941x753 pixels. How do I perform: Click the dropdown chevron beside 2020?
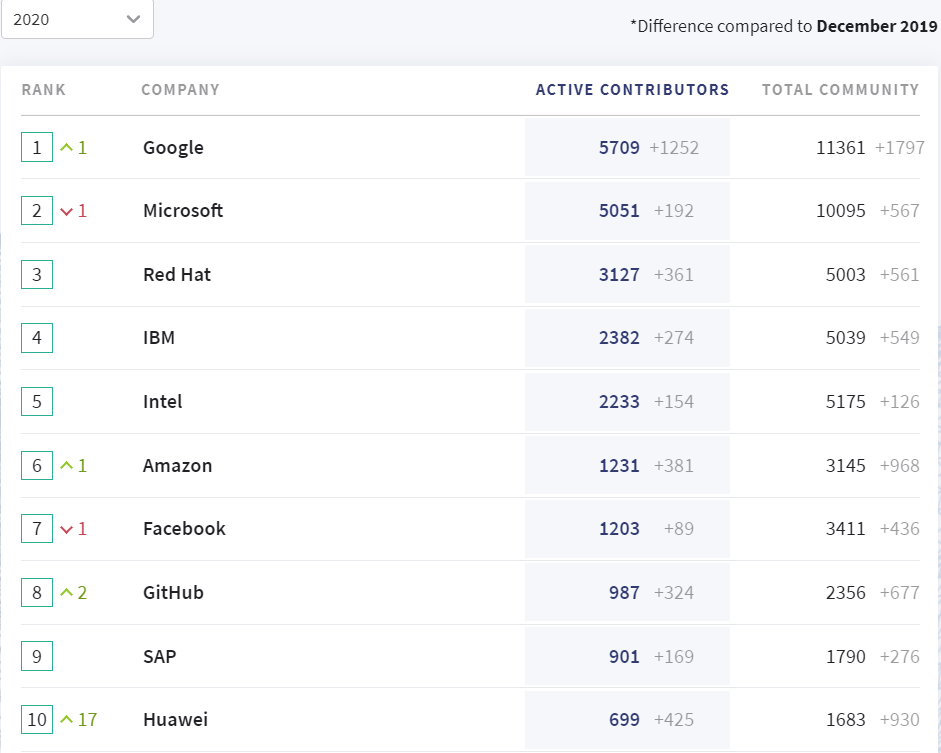pyautogui.click(x=134, y=19)
